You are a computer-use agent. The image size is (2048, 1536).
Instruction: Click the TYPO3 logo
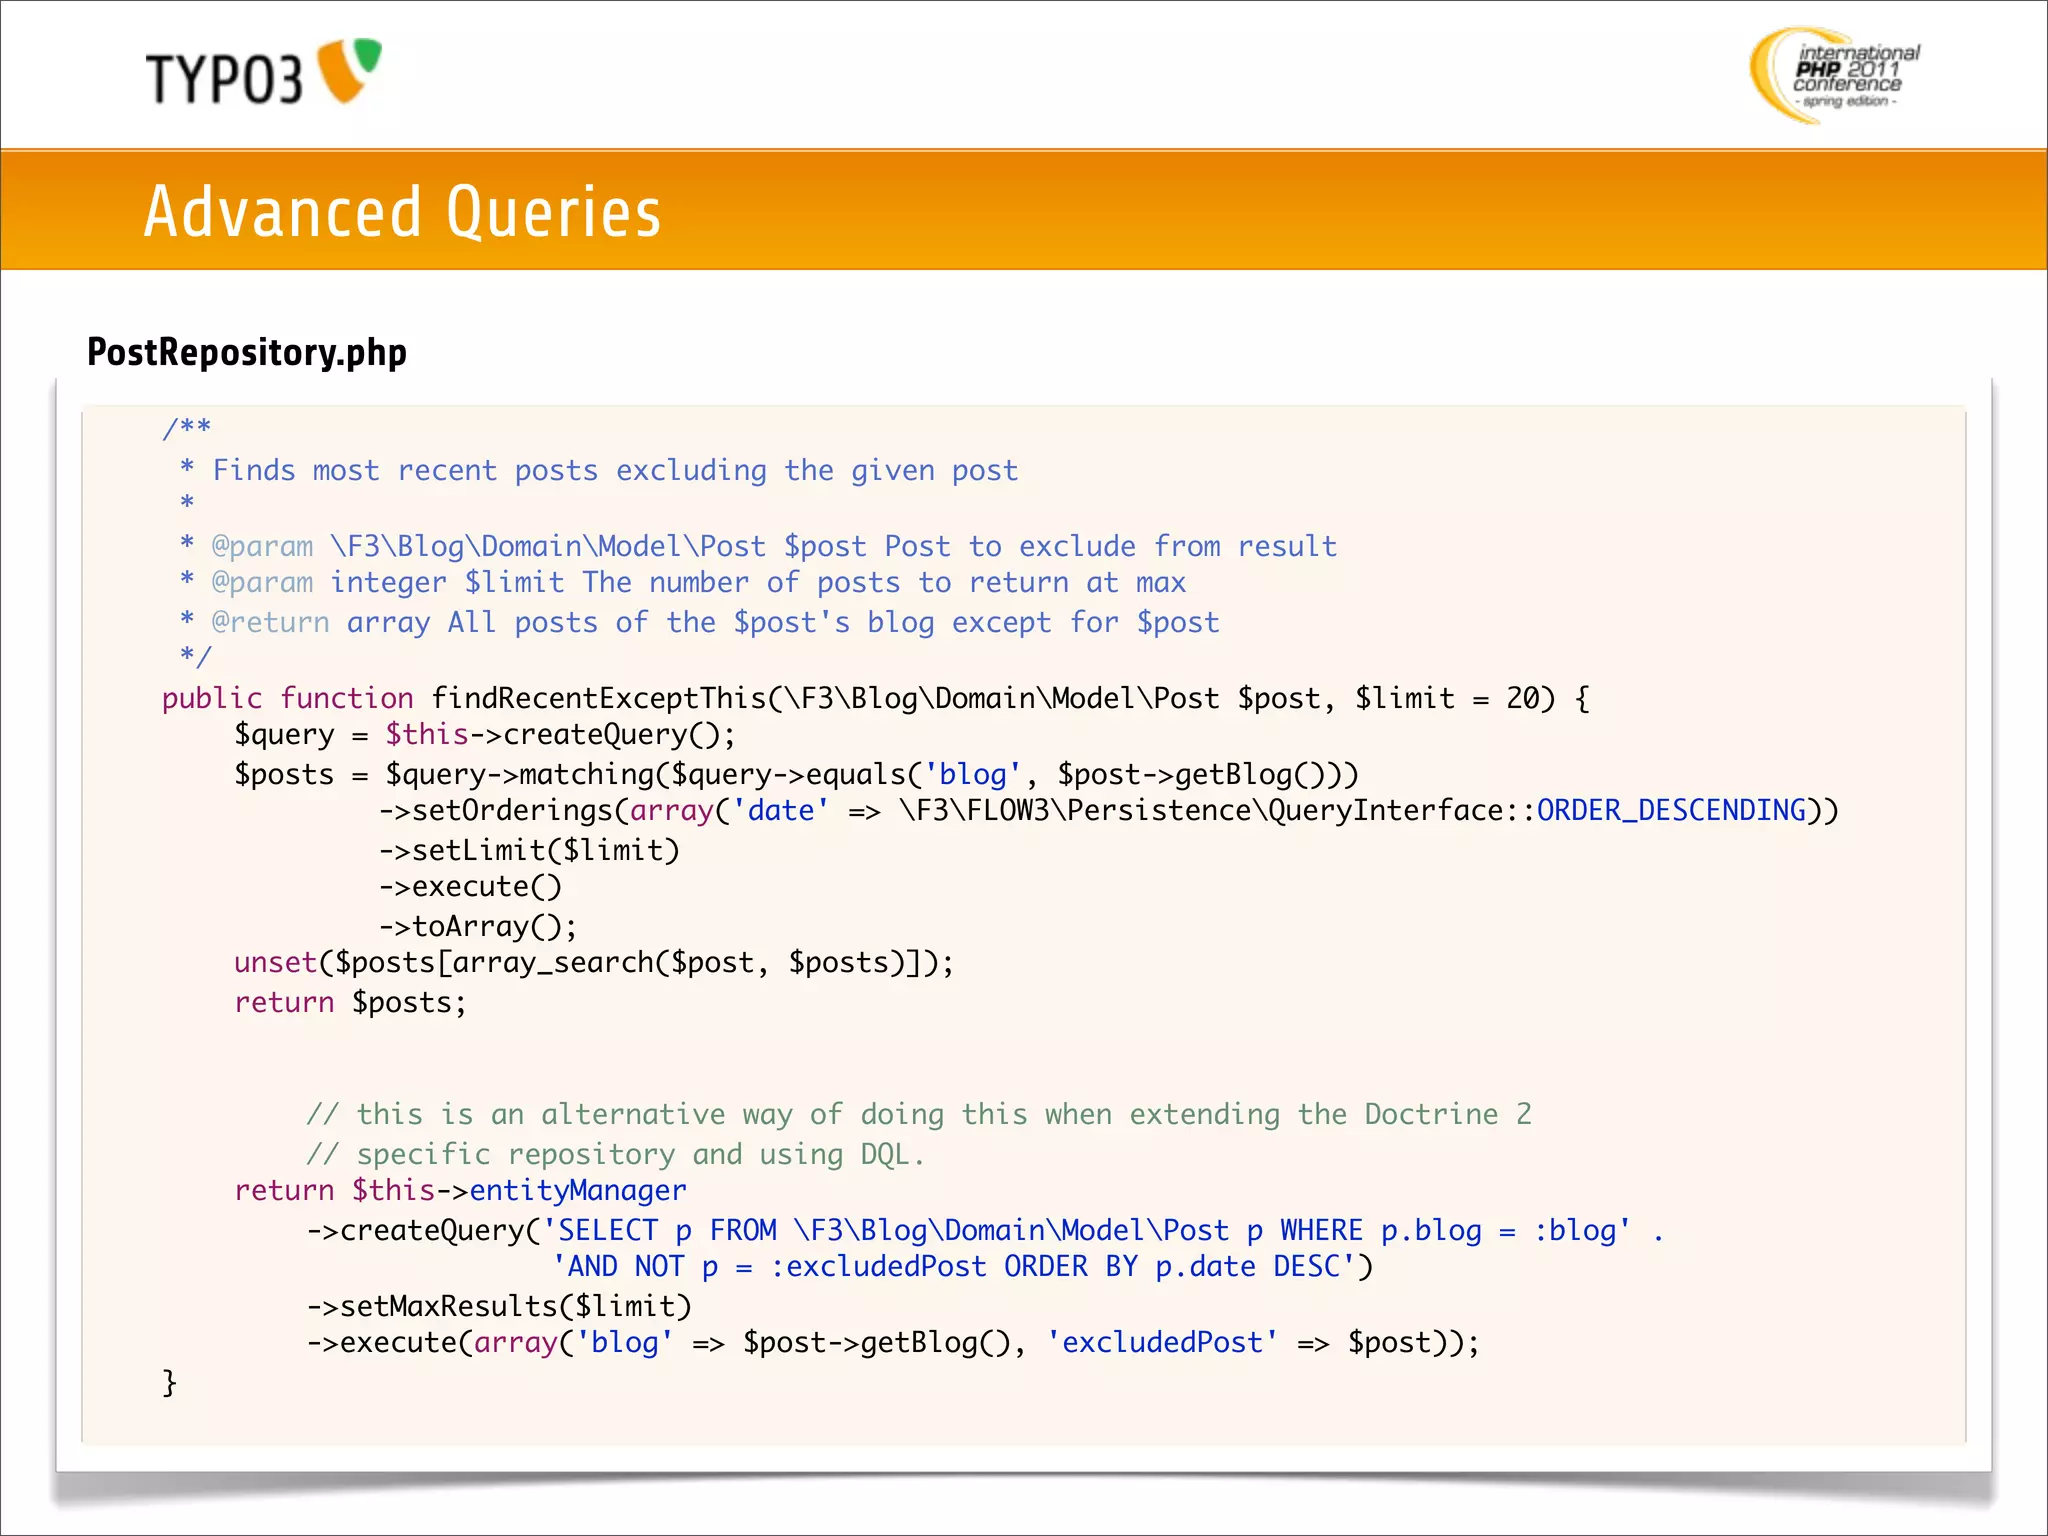[x=264, y=72]
